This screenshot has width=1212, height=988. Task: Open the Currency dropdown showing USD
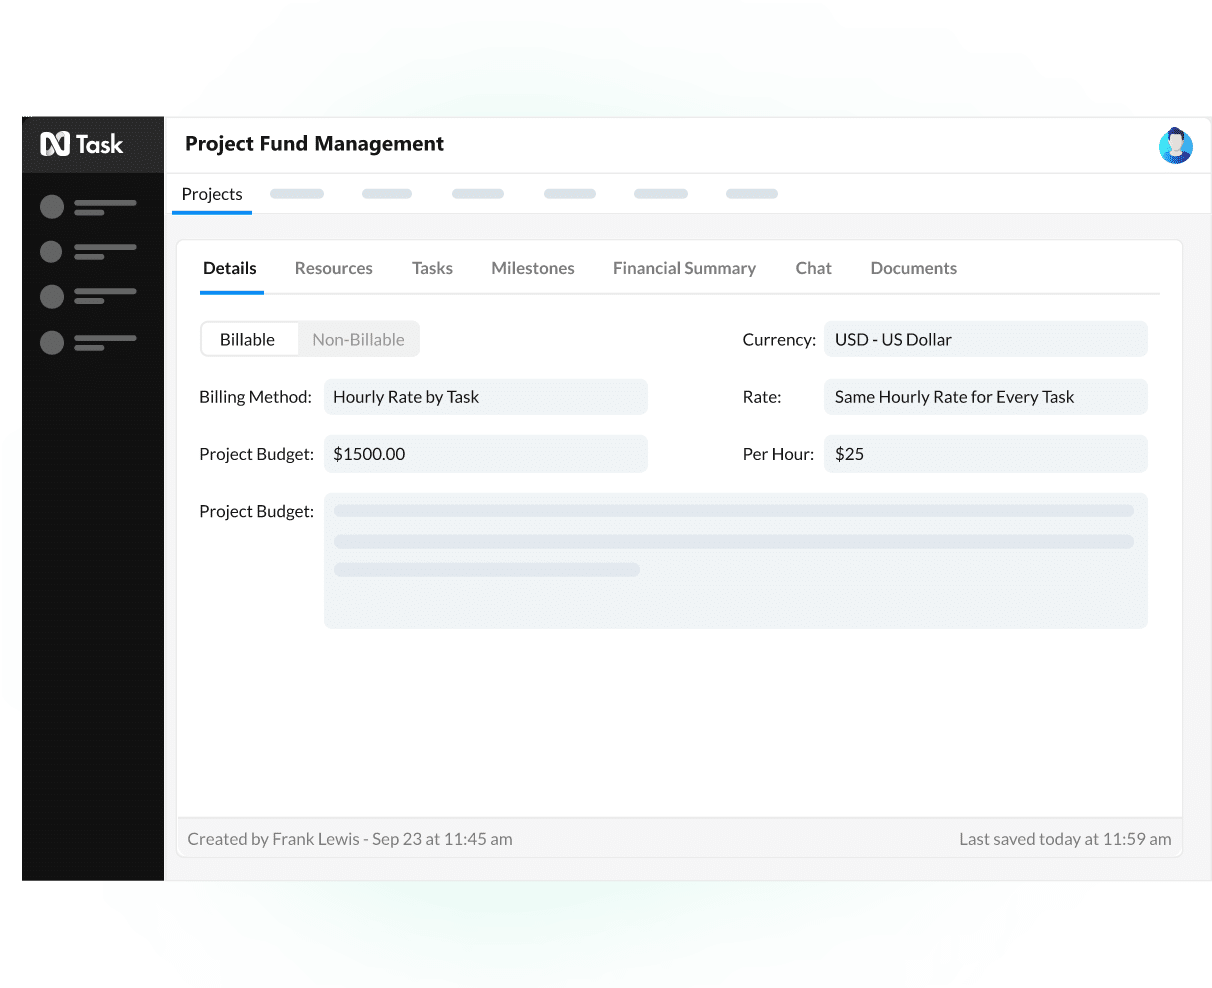(985, 340)
